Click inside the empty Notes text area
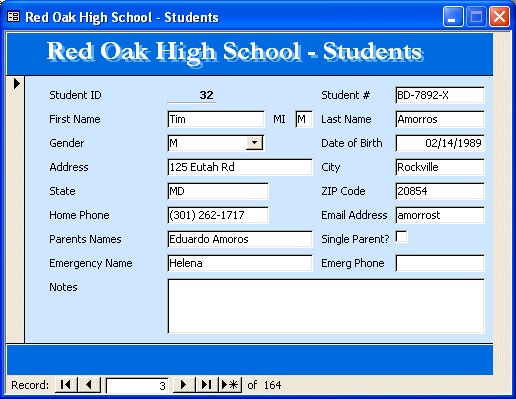Image resolution: width=516 pixels, height=399 pixels. [x=326, y=306]
